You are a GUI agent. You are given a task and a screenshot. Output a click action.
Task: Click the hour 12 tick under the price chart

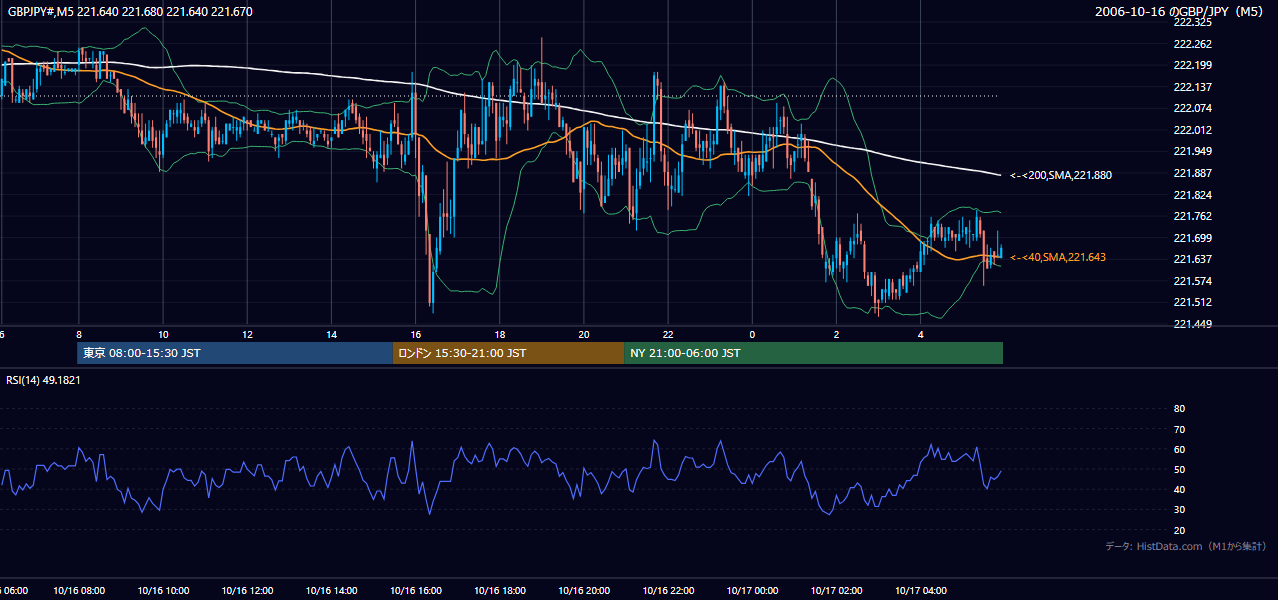coord(247,335)
